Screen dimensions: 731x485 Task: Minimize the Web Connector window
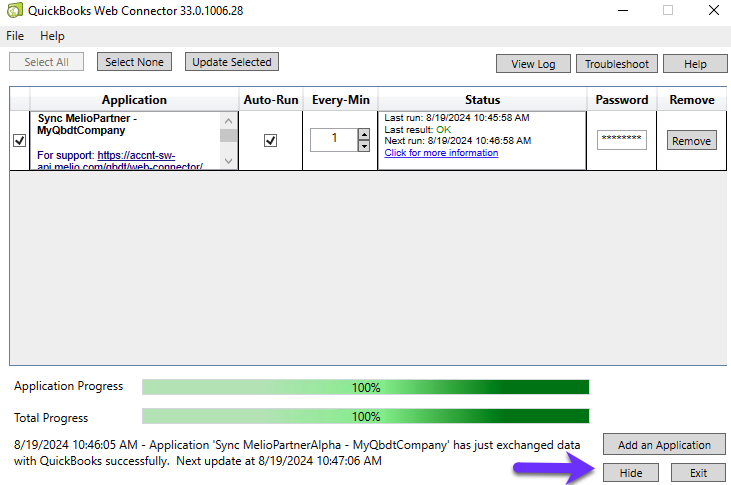coord(623,10)
